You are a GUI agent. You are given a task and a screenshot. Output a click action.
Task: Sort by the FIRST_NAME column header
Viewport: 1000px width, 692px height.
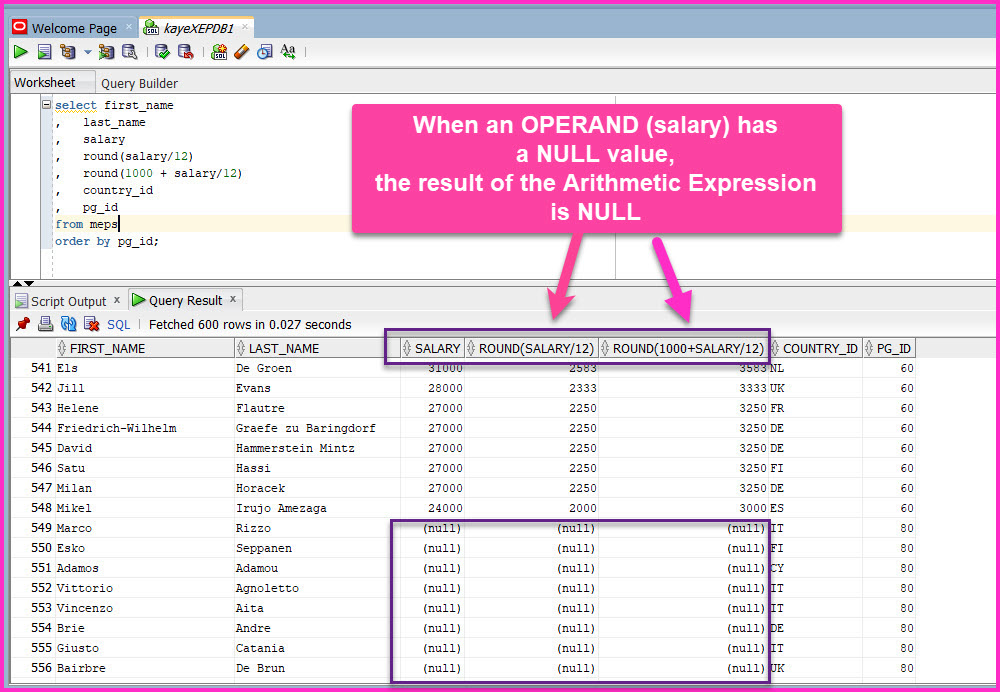(x=145, y=349)
